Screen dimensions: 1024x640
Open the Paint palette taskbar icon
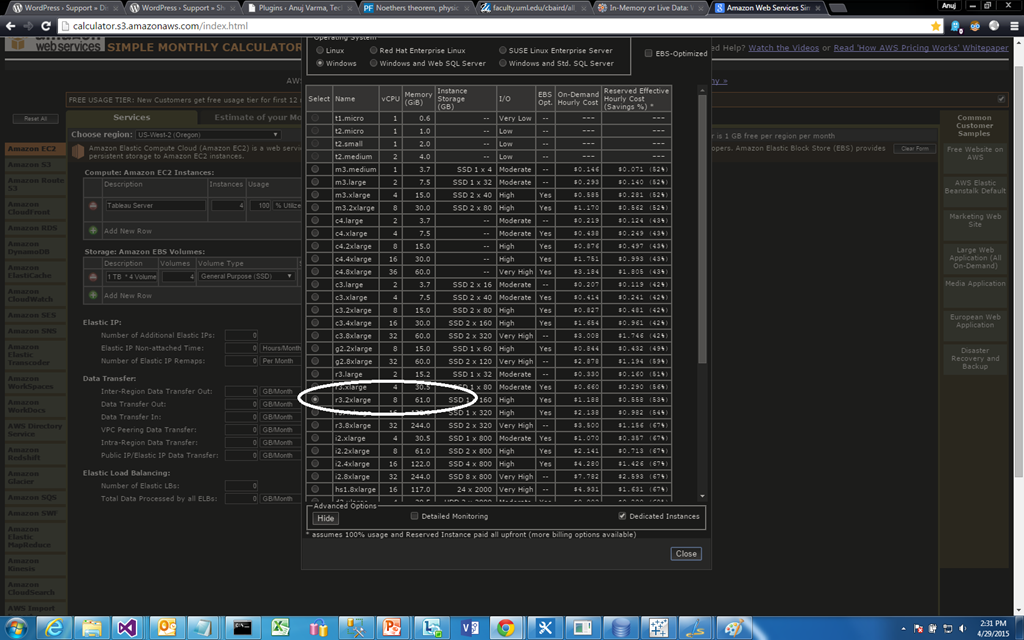[733, 628]
